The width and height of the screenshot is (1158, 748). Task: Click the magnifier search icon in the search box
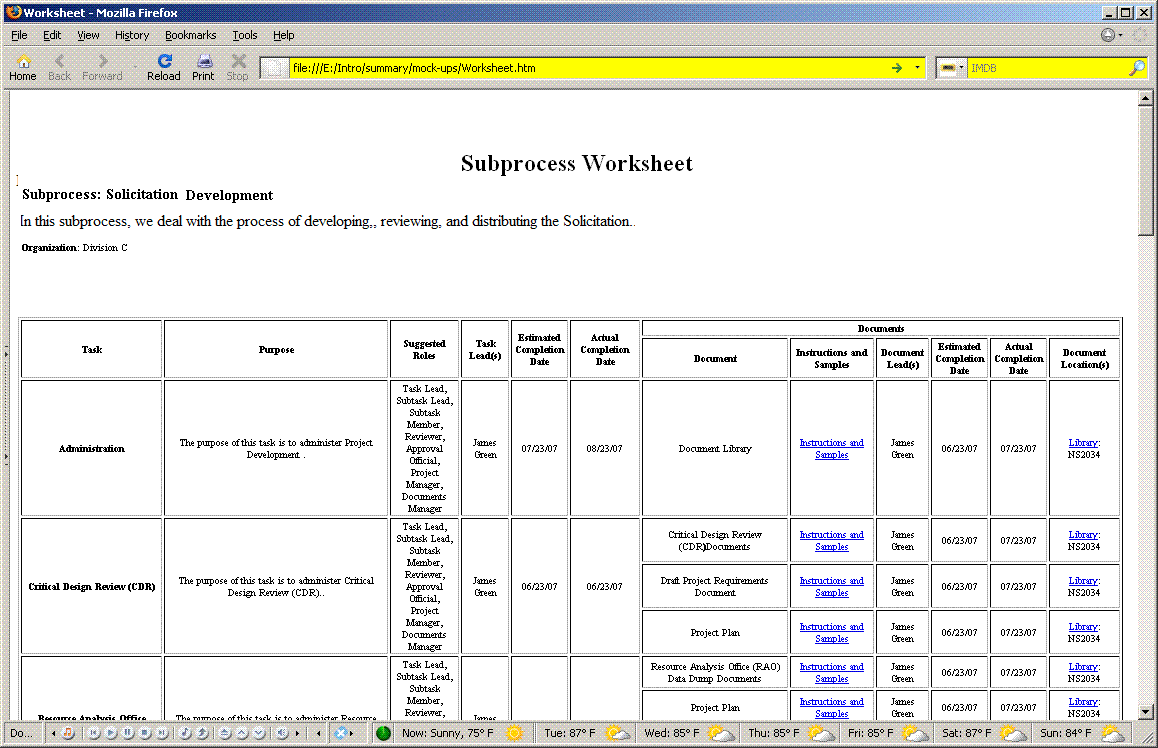[x=1137, y=68]
